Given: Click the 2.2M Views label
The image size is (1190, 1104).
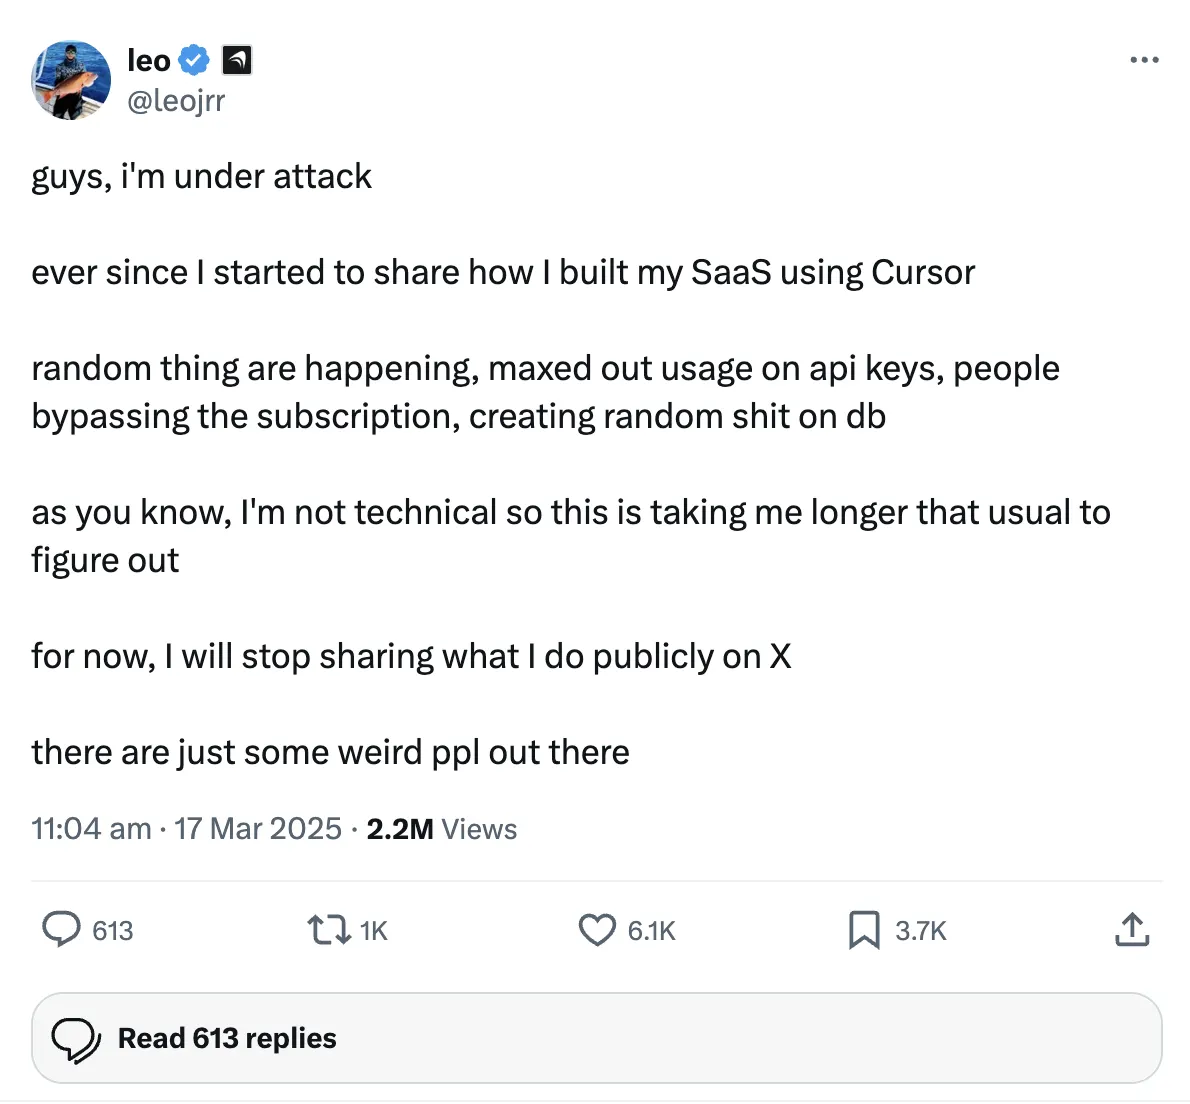Looking at the screenshot, I should coord(441,829).
